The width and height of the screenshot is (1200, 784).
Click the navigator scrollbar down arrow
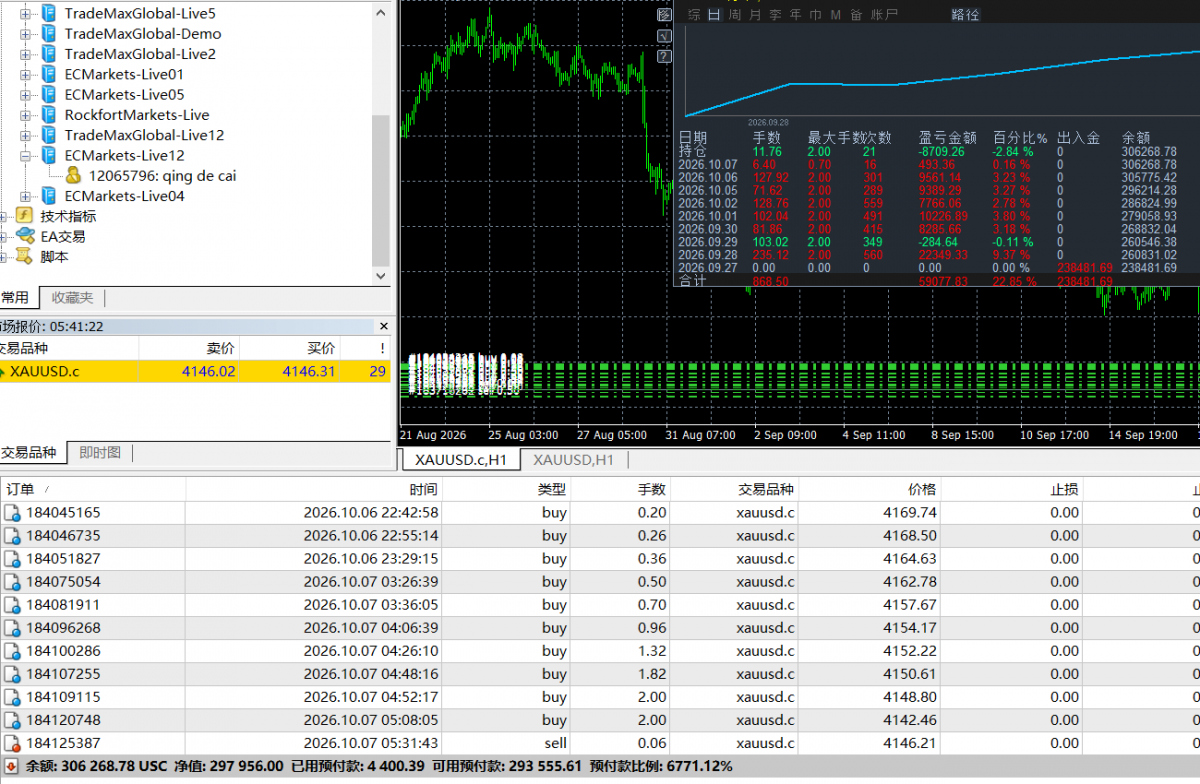tap(380, 275)
